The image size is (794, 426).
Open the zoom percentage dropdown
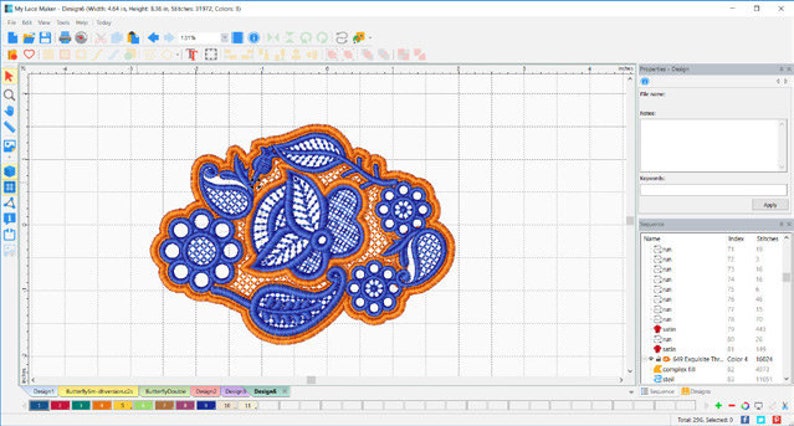coord(224,38)
